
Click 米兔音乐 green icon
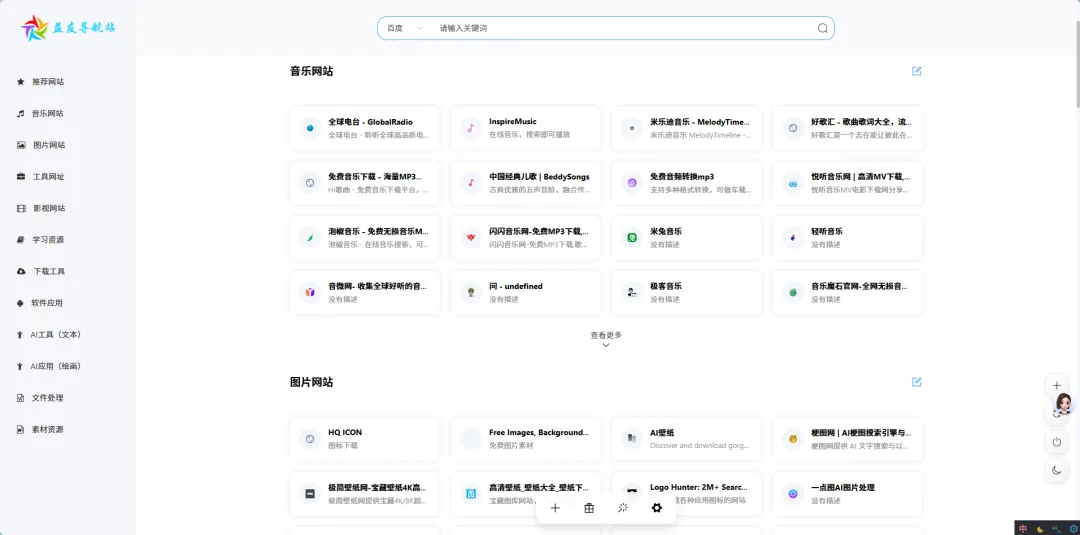pos(632,238)
